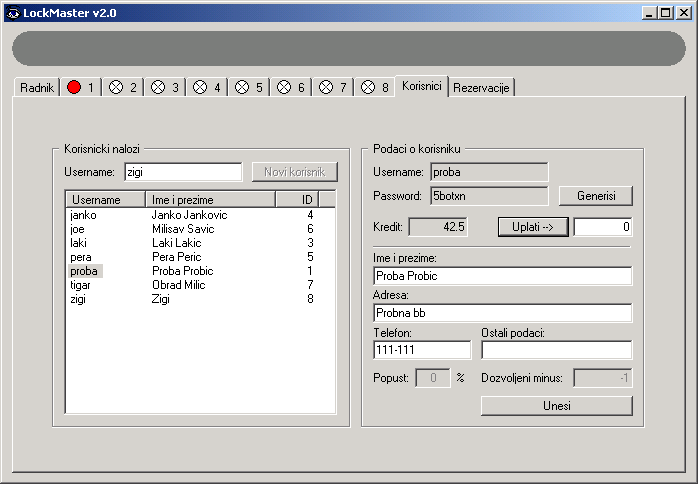Click the Unesi button
Image resolution: width=698 pixels, height=484 pixels.
click(x=556, y=406)
